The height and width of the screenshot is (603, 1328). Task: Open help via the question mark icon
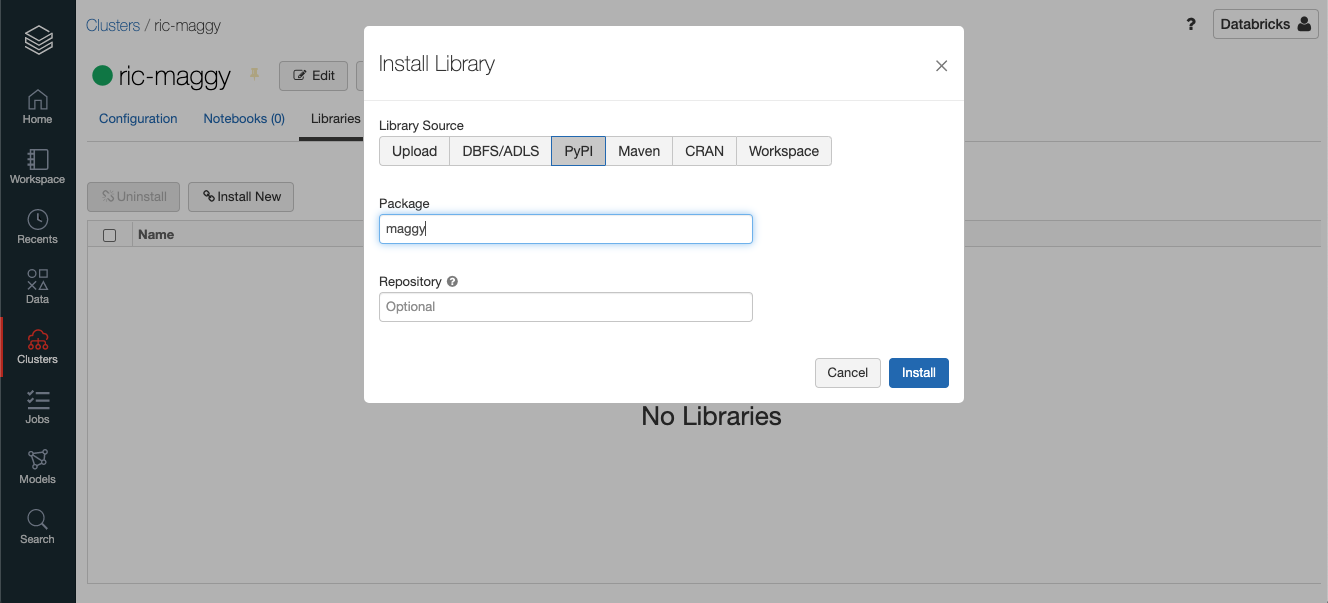coord(1190,24)
